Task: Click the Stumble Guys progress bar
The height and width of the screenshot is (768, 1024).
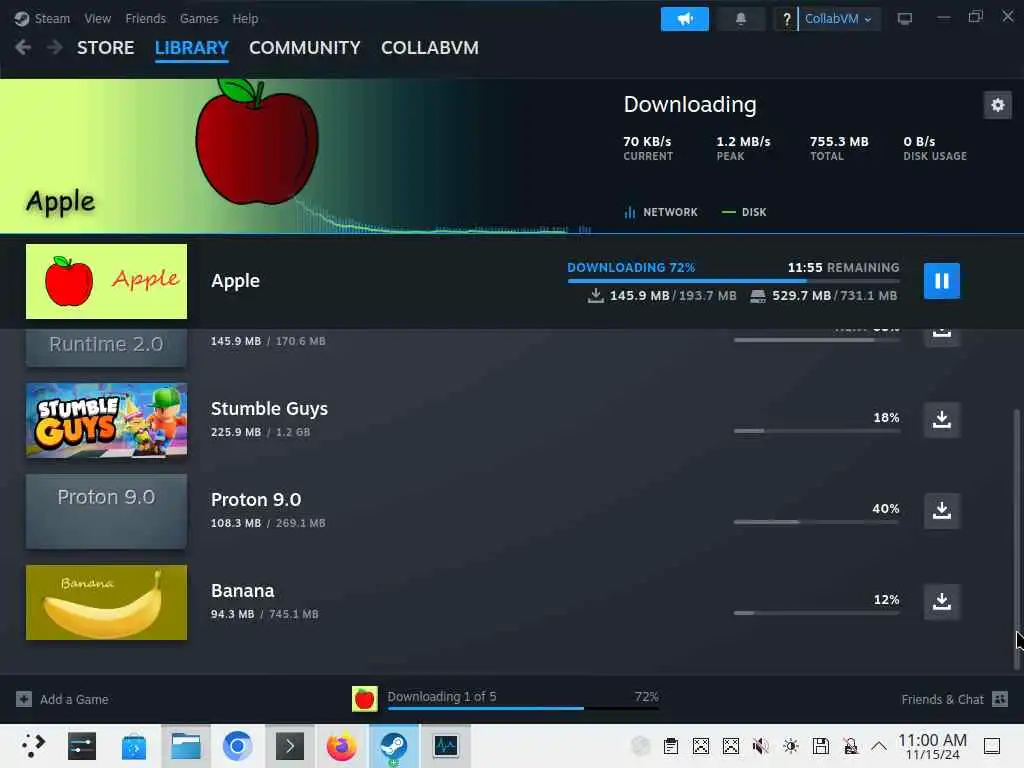Action: tap(816, 431)
